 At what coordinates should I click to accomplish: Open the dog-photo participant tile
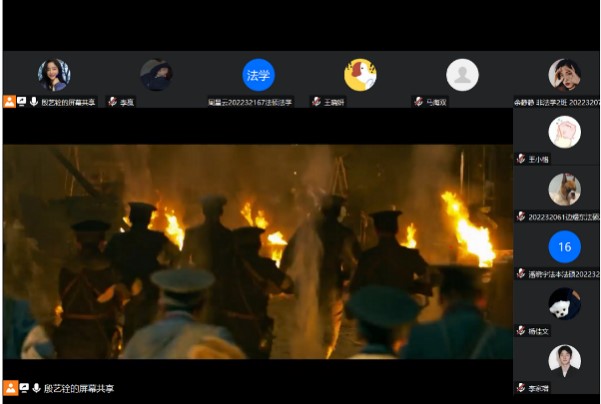point(564,189)
